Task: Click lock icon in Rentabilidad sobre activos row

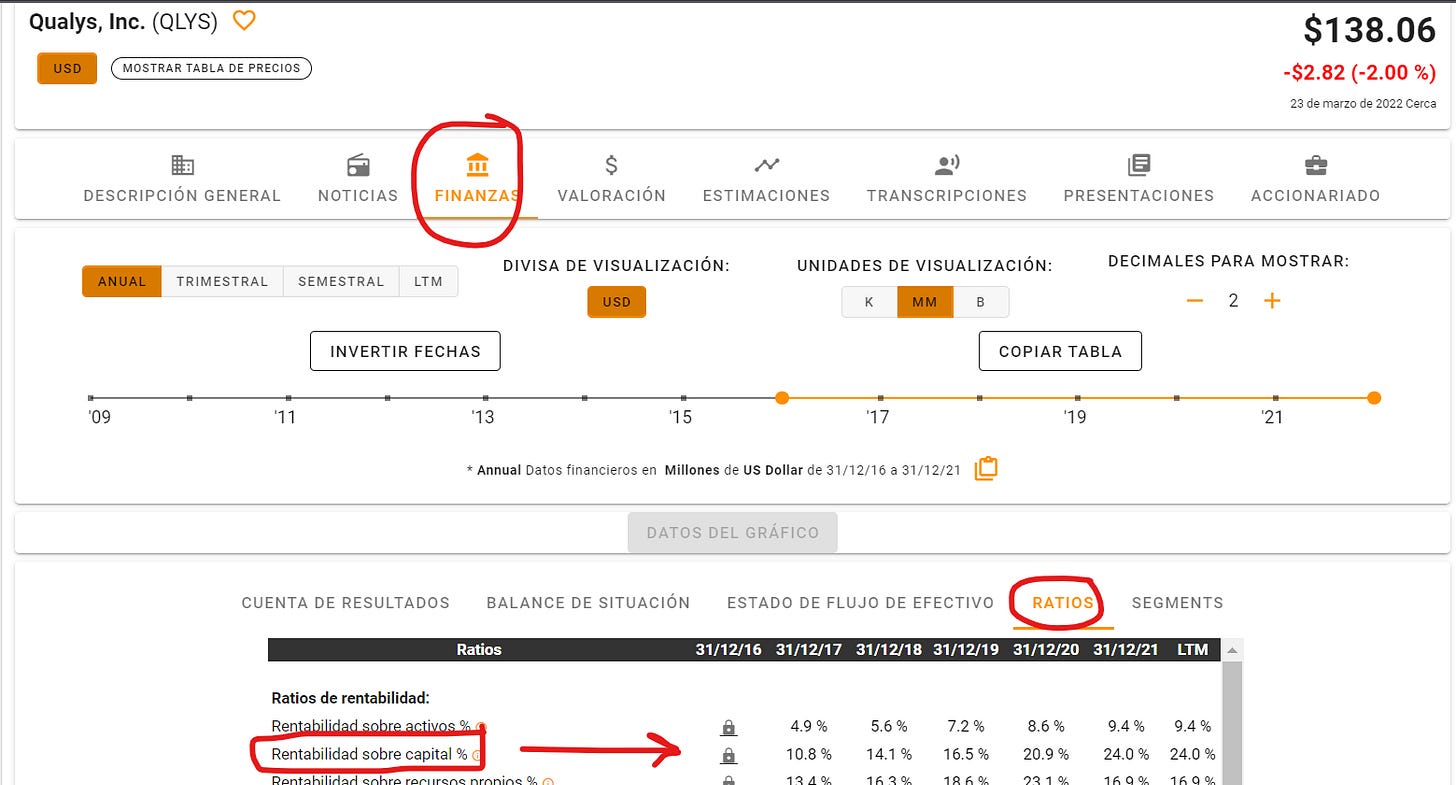Action: pos(728,727)
